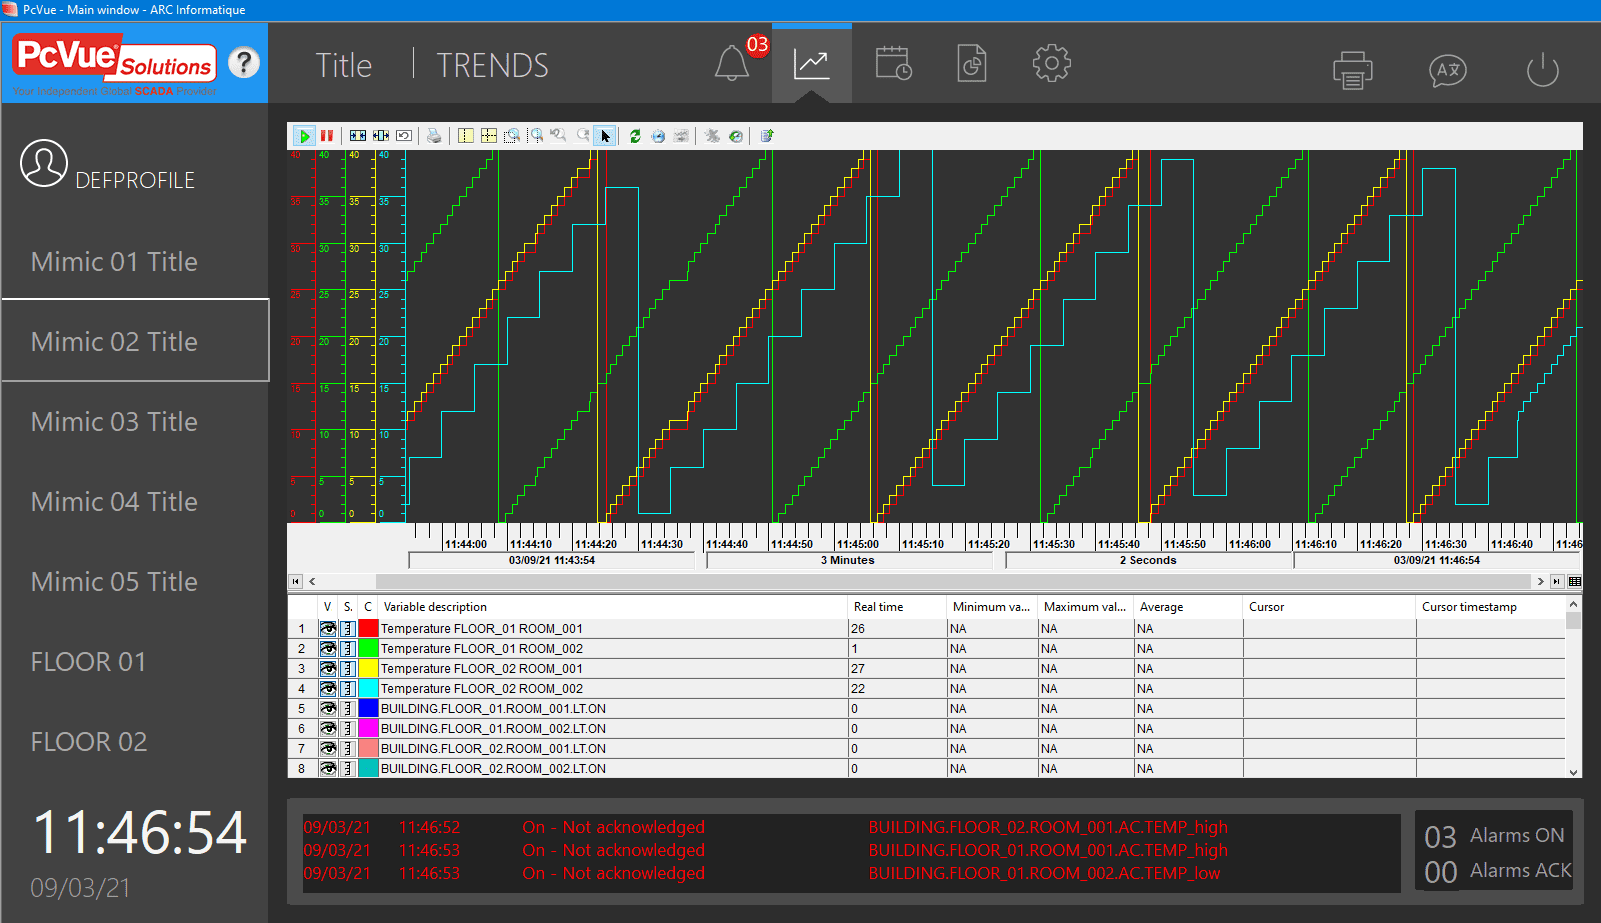This screenshot has height=923, width=1601.
Task: Click the 3 Minutes time span button
Action: [848, 560]
